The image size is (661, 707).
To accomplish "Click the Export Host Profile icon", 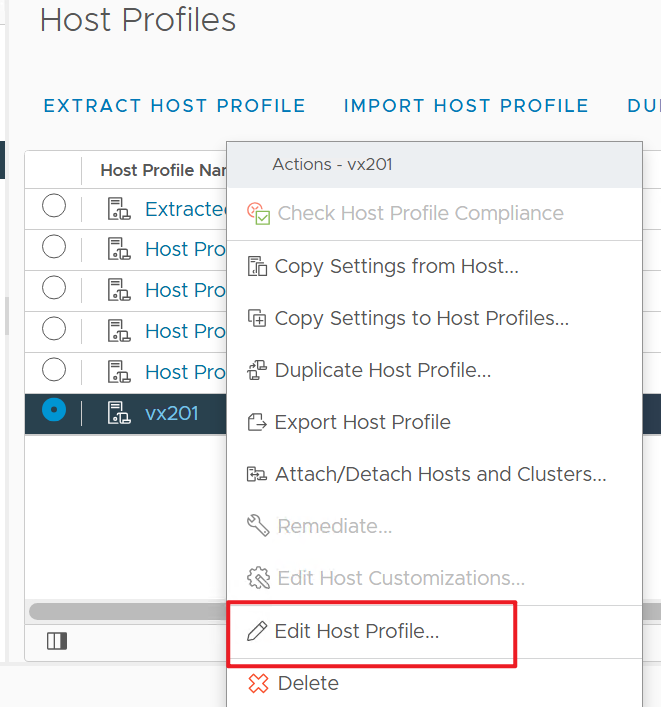I will tap(257, 422).
